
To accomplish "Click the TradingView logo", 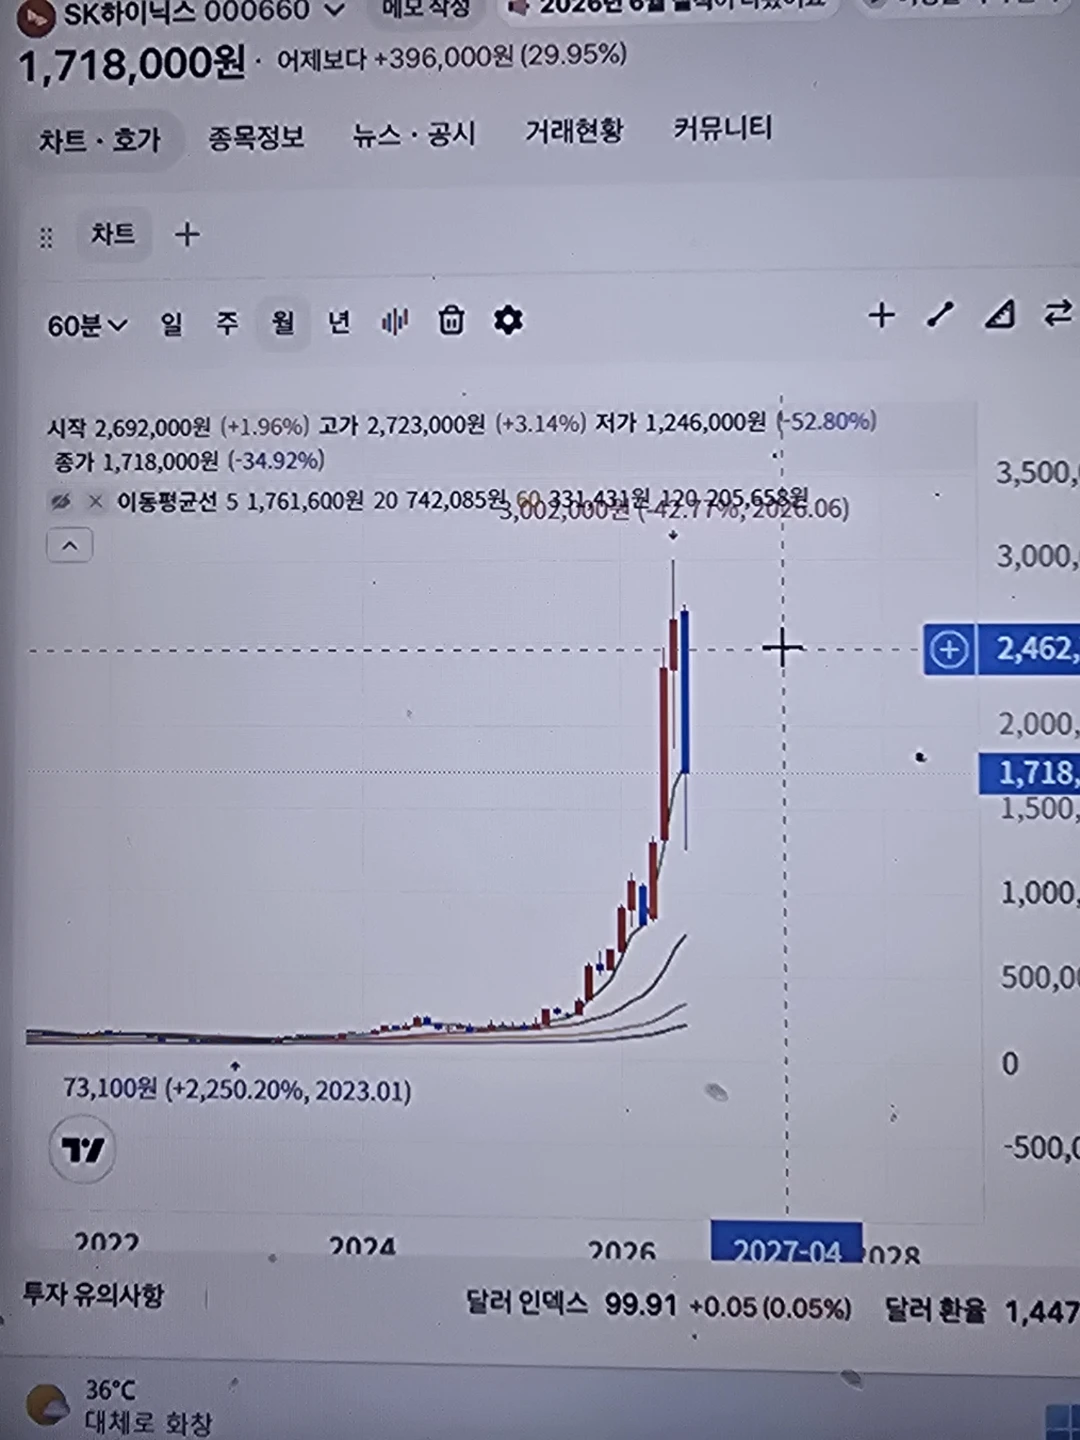I will [83, 1150].
